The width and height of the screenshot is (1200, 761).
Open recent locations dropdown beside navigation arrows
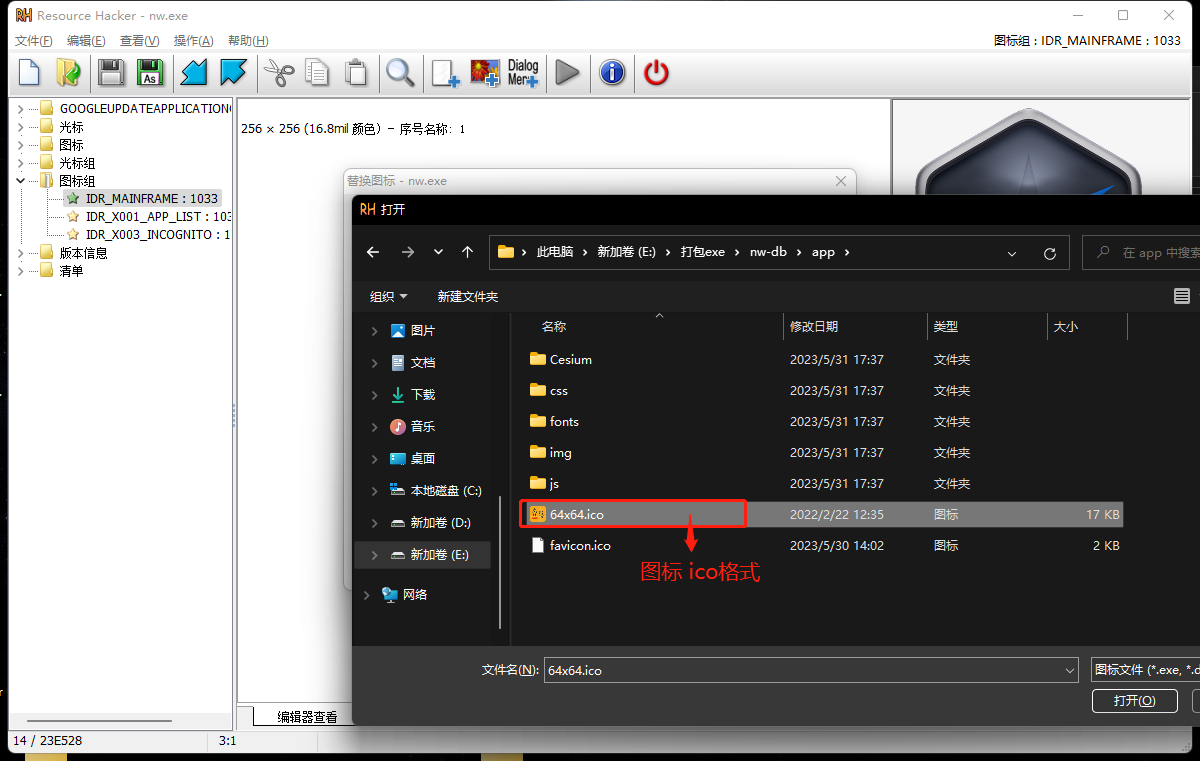(x=438, y=252)
